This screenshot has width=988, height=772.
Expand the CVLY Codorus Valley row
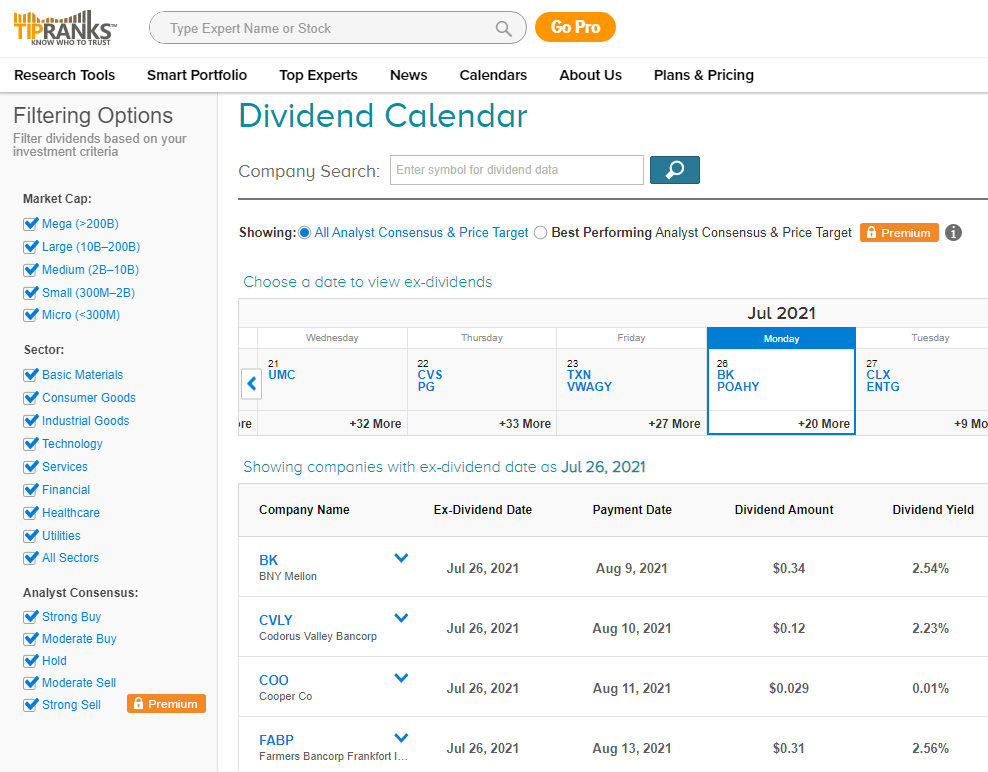click(x=401, y=618)
